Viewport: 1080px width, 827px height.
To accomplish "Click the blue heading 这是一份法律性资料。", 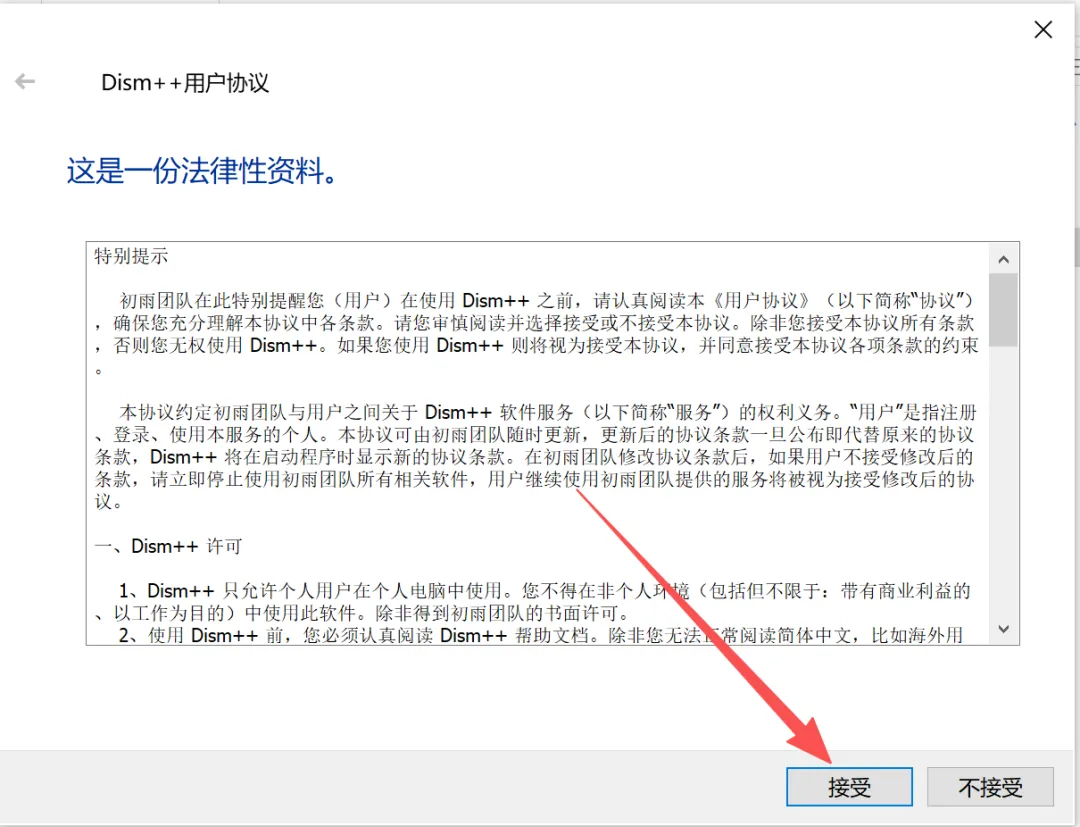I will 202,171.
